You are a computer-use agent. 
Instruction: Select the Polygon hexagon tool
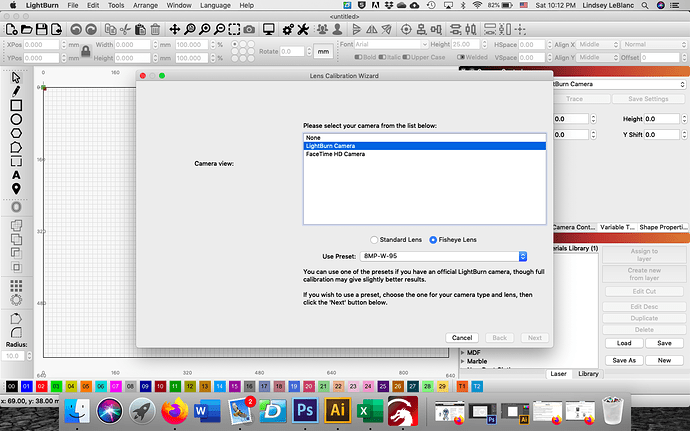[16, 133]
